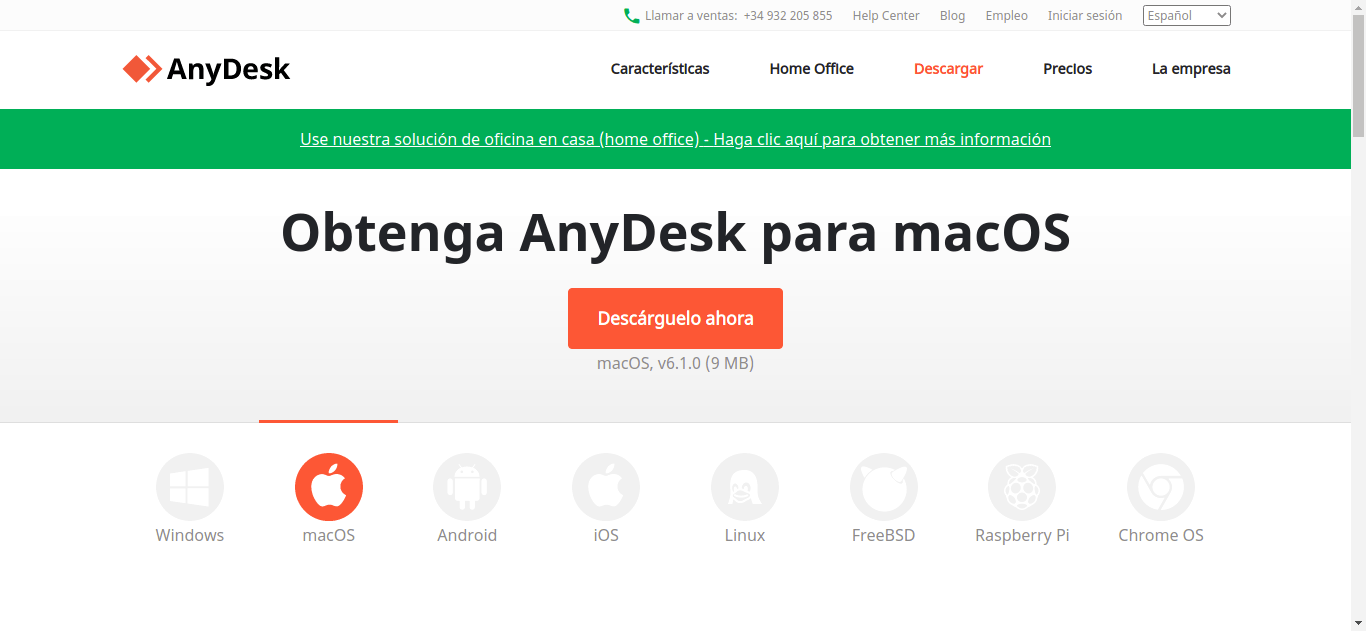The height and width of the screenshot is (631, 1366).
Task: Click the AnyDesk logo
Action: [x=206, y=69]
